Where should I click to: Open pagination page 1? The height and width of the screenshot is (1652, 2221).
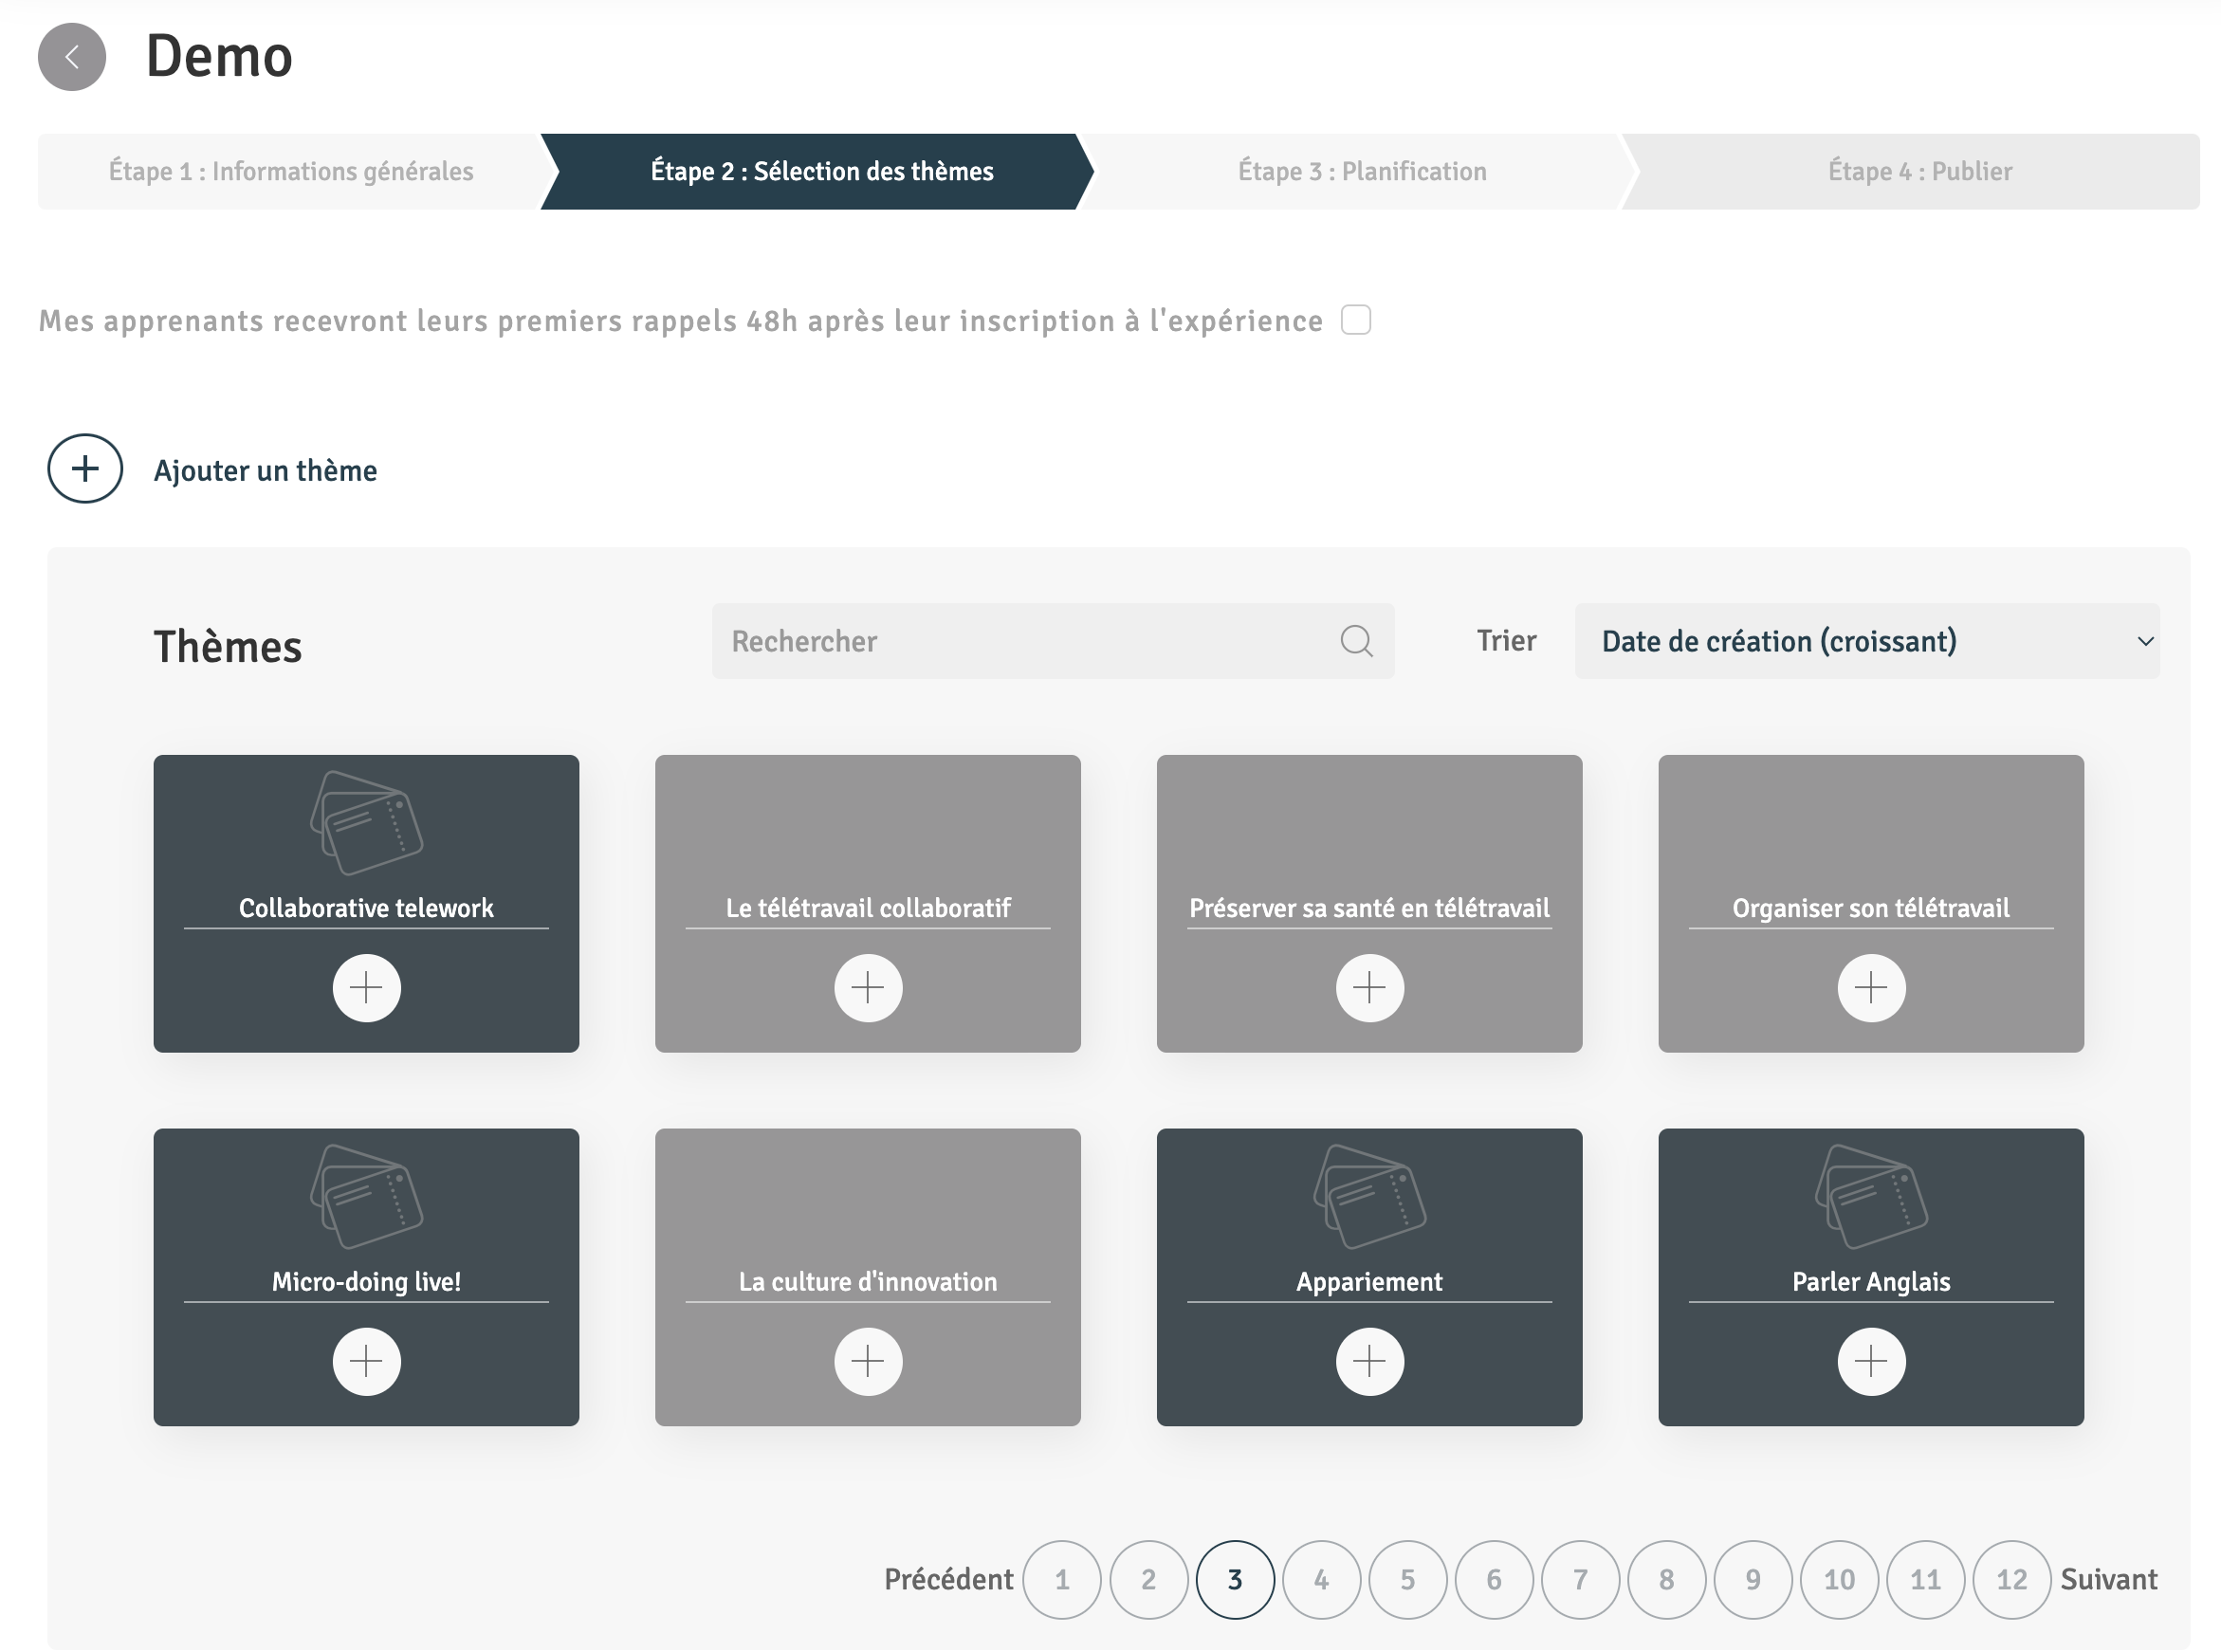click(1062, 1580)
